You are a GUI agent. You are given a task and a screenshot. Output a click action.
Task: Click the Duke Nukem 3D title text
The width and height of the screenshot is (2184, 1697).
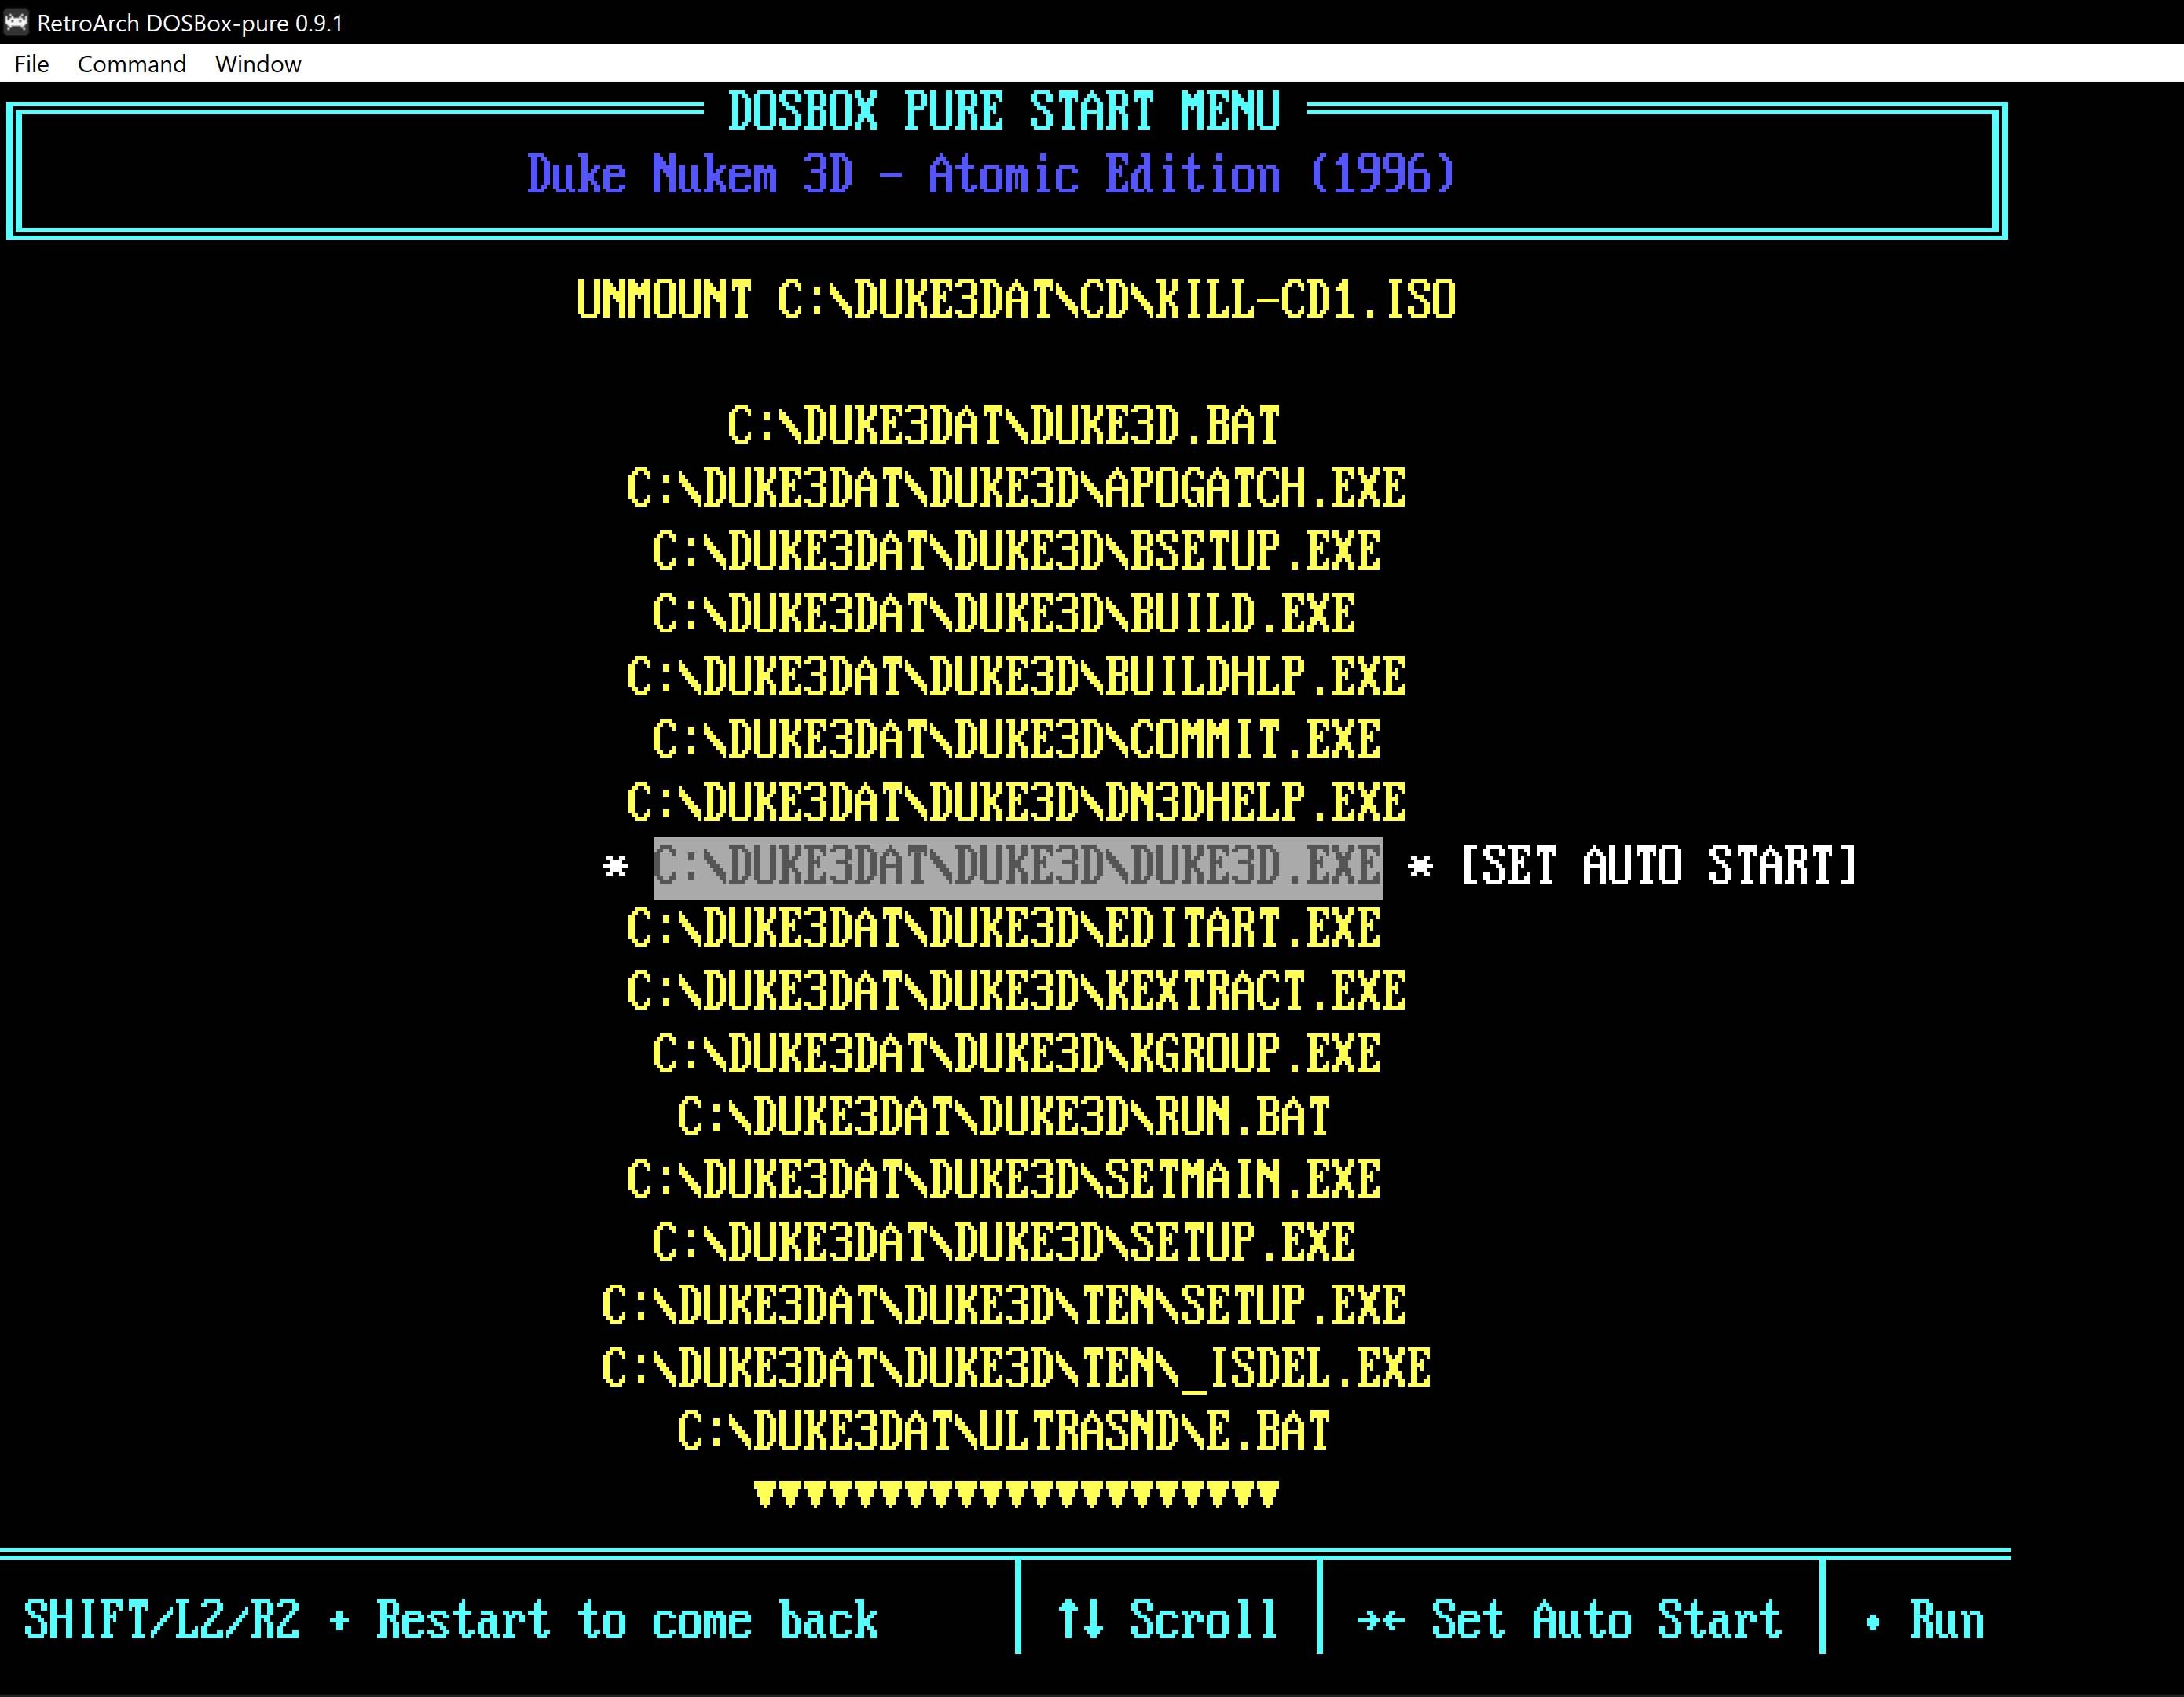(991, 175)
